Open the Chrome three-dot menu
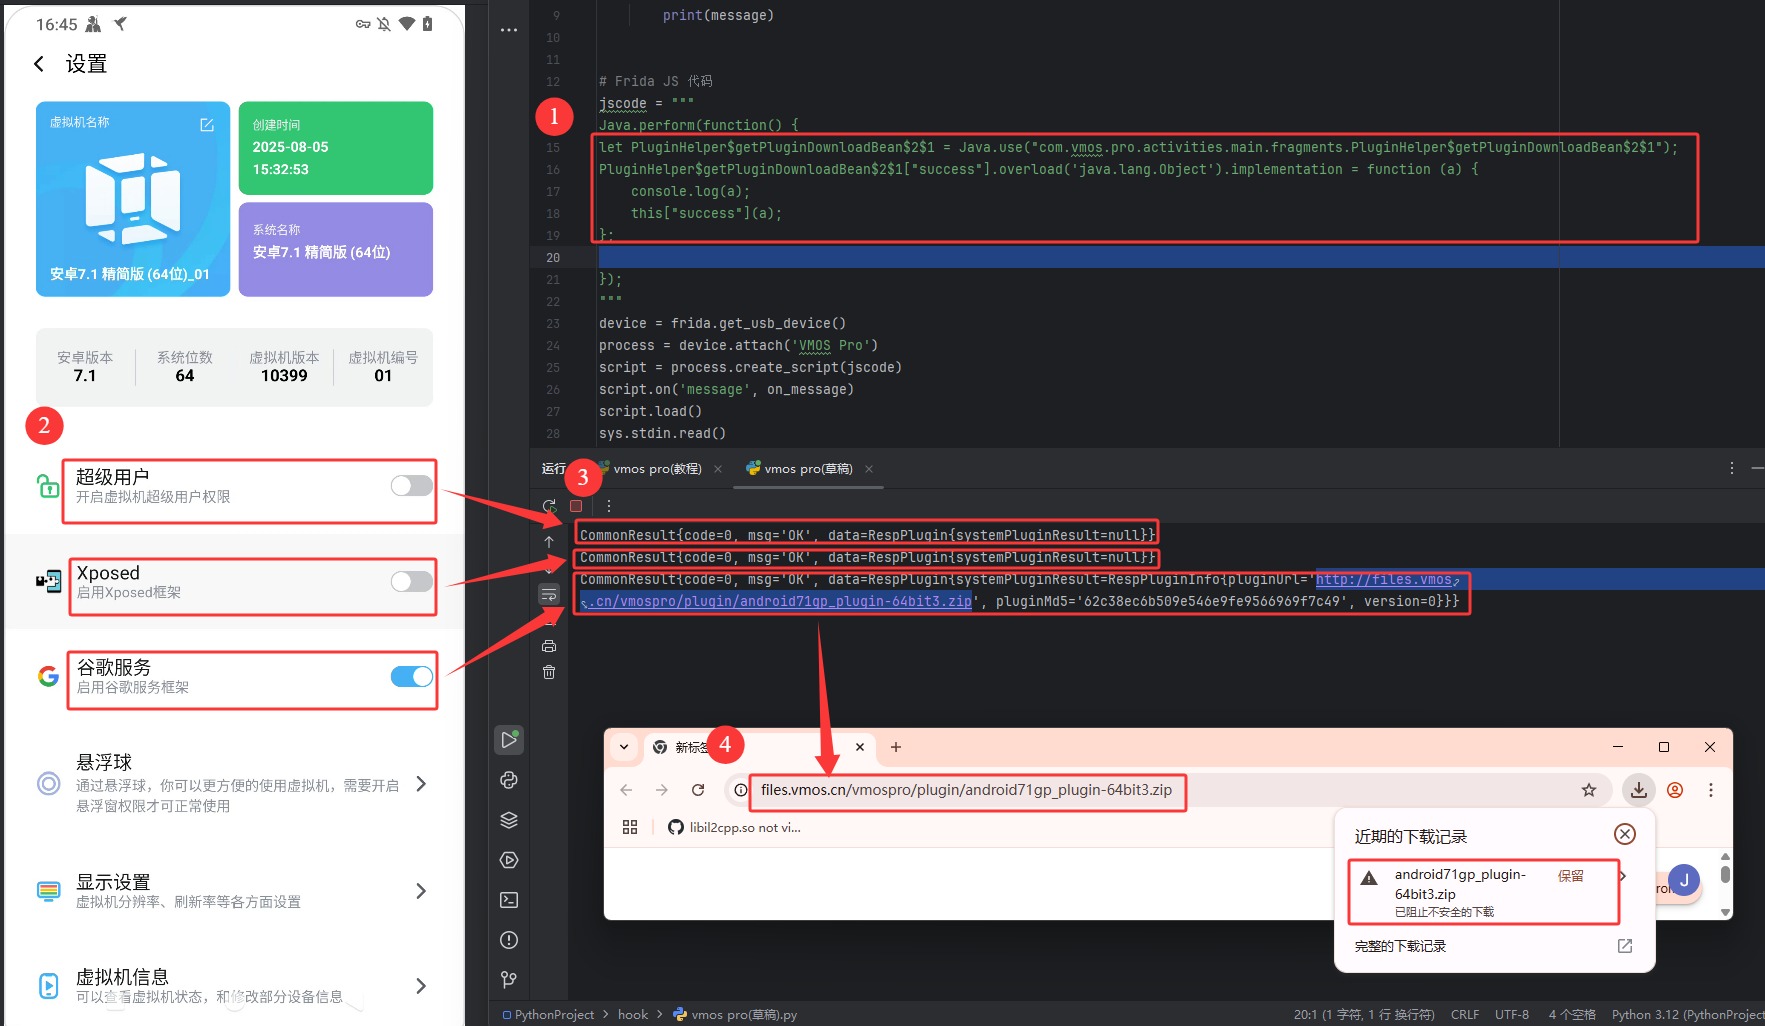The height and width of the screenshot is (1026, 1765). pos(1711,790)
